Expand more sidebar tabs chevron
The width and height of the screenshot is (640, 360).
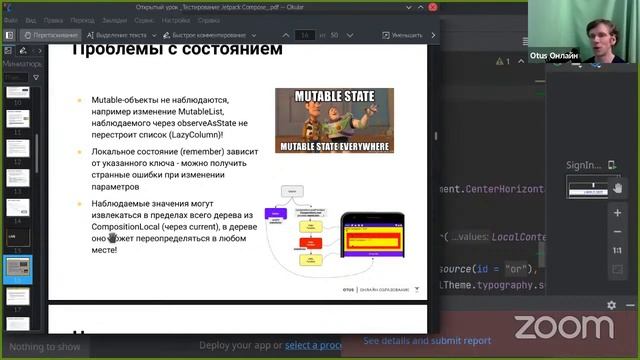pyautogui.click(x=40, y=51)
